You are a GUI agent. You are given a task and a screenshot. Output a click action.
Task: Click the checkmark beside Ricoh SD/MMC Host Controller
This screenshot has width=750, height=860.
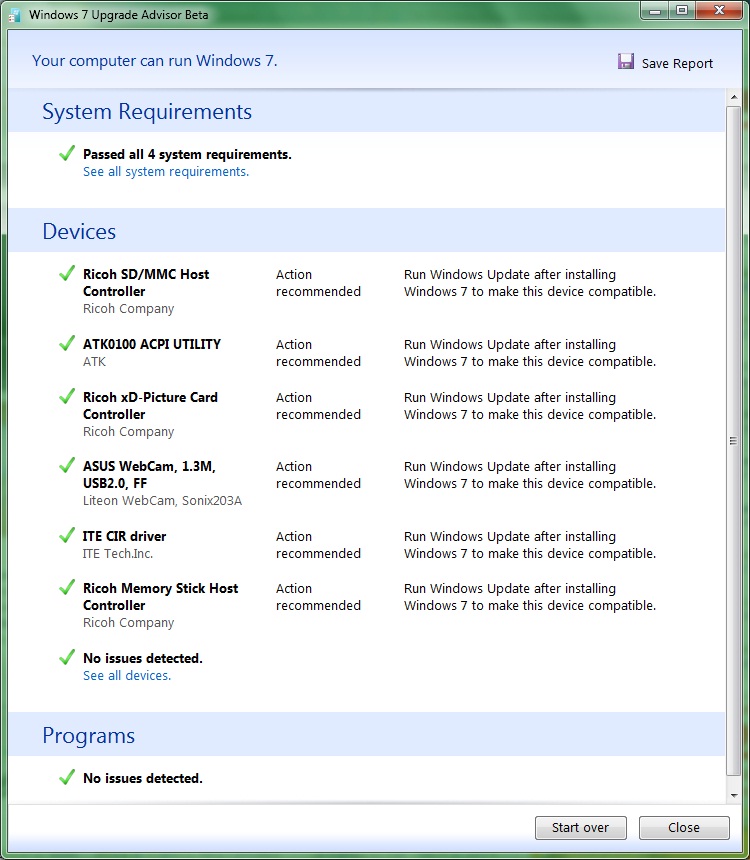click(x=67, y=273)
